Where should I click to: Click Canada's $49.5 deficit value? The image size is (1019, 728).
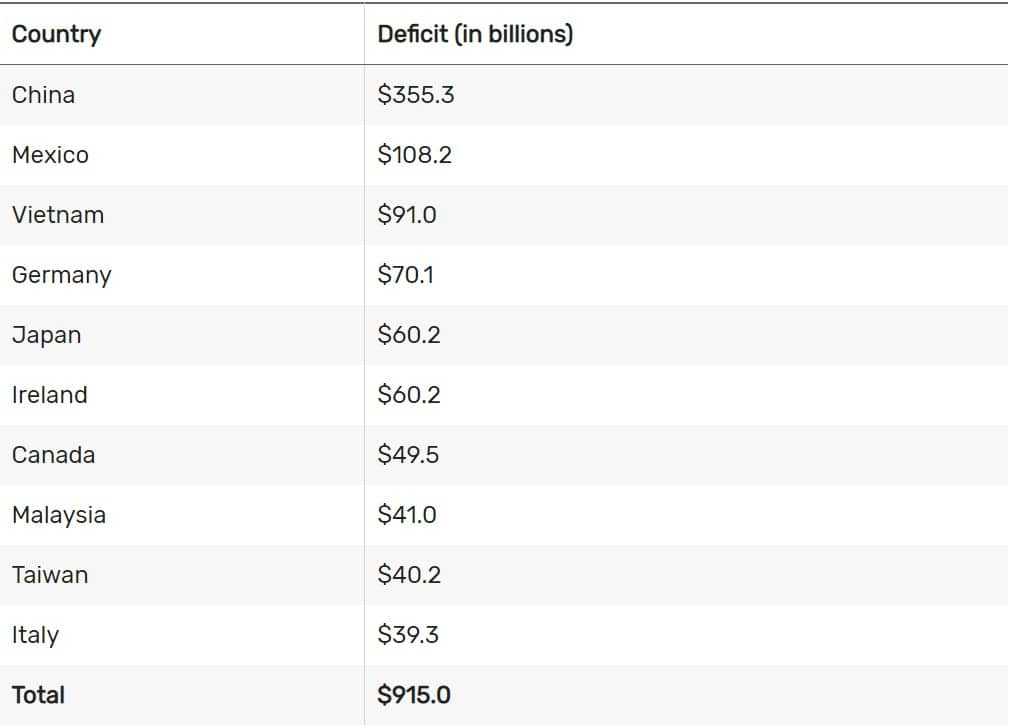pyautogui.click(x=408, y=455)
